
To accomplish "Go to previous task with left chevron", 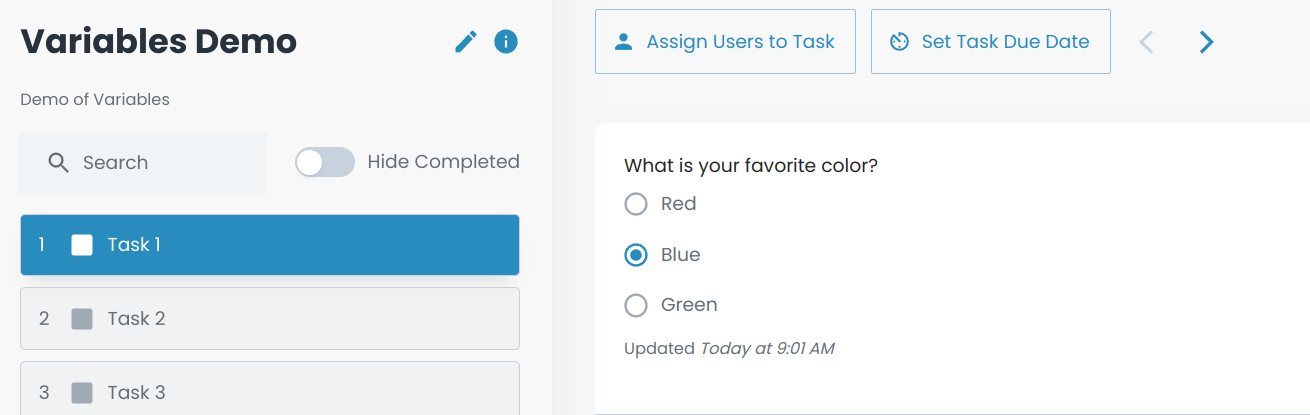I will tap(1147, 42).
